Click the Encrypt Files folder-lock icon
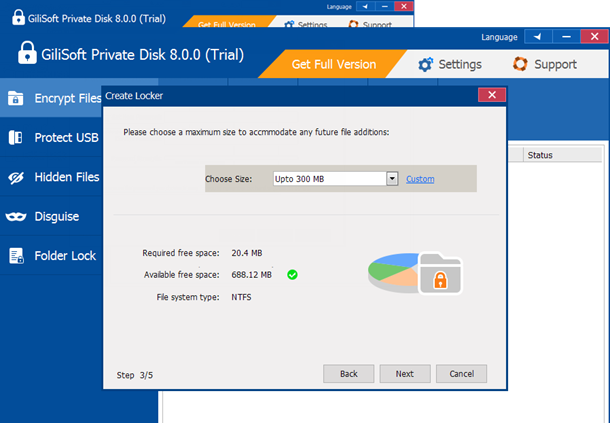This screenshot has width=610, height=423. pos(16,98)
